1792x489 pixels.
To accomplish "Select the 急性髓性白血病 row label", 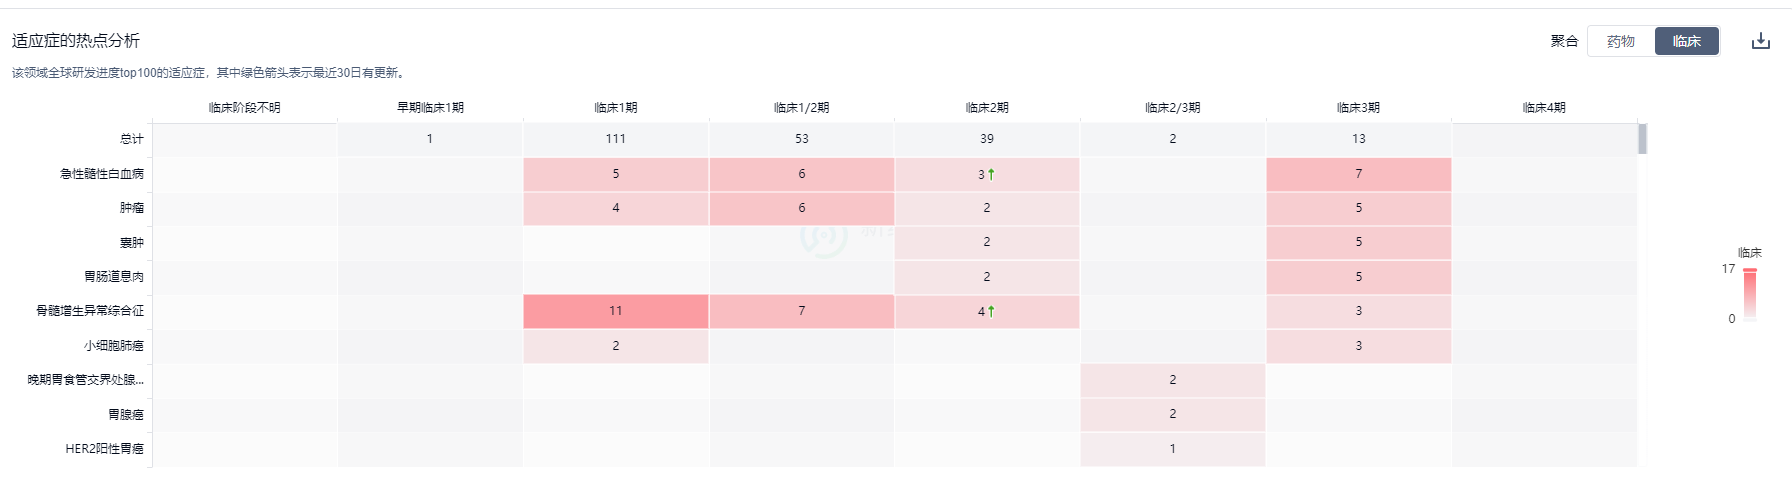I will tap(102, 174).
